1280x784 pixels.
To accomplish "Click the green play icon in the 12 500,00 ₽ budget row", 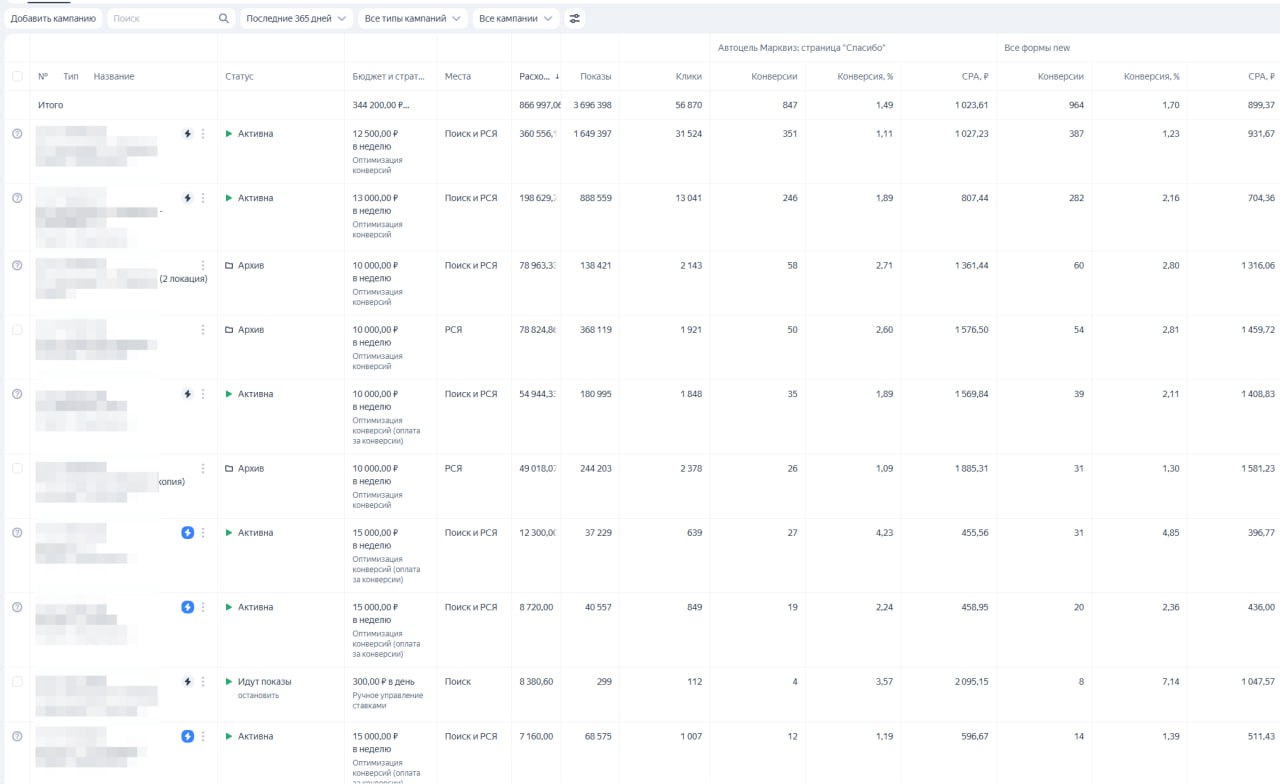I will 229,133.
